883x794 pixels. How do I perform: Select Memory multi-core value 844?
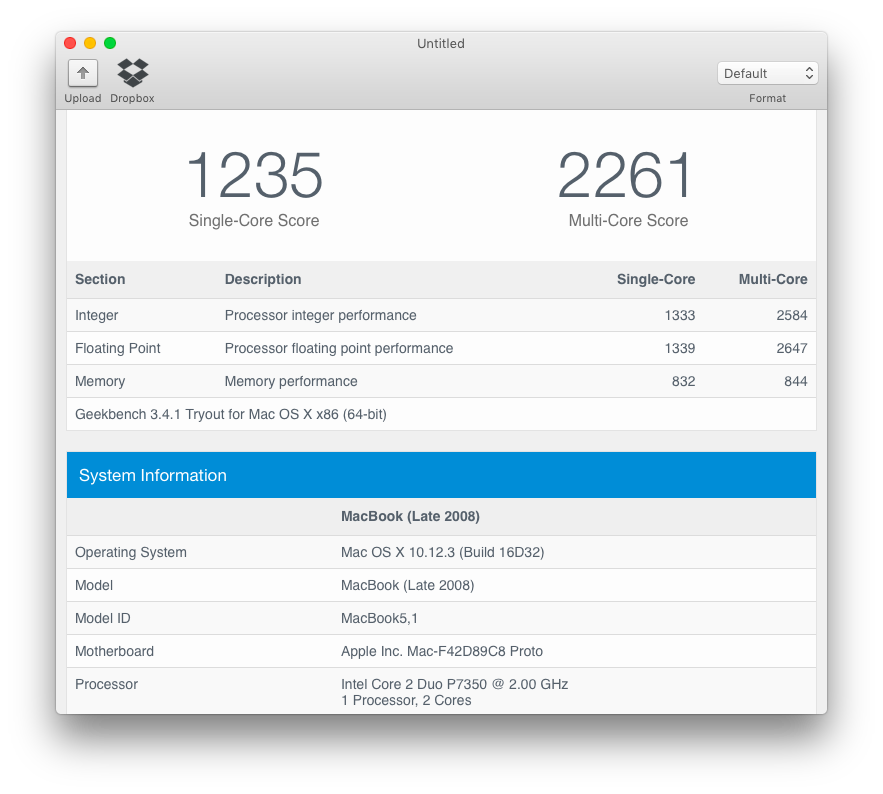point(796,381)
